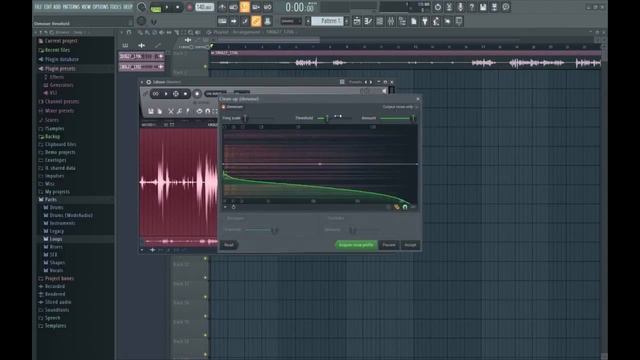Open the PATTERNS menu
Screen dimensions: 640x360
[71, 7]
